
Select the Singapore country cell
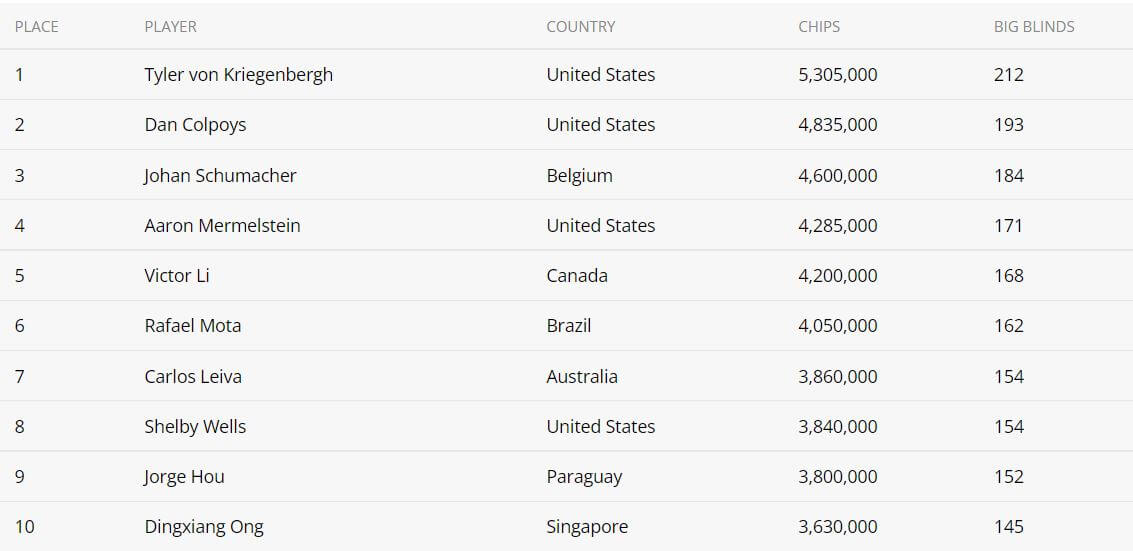pos(587,527)
